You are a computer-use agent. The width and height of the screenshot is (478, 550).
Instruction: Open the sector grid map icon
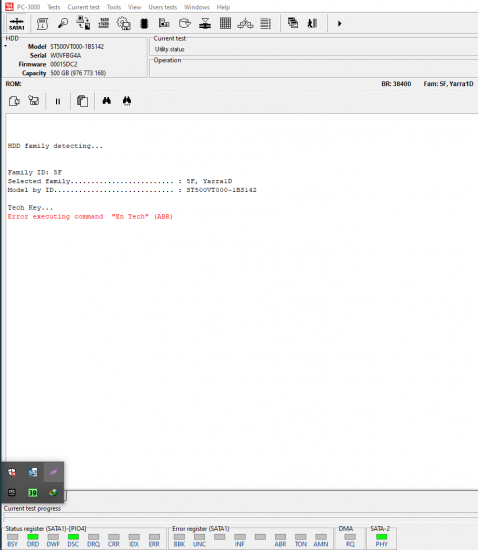(x=225, y=24)
